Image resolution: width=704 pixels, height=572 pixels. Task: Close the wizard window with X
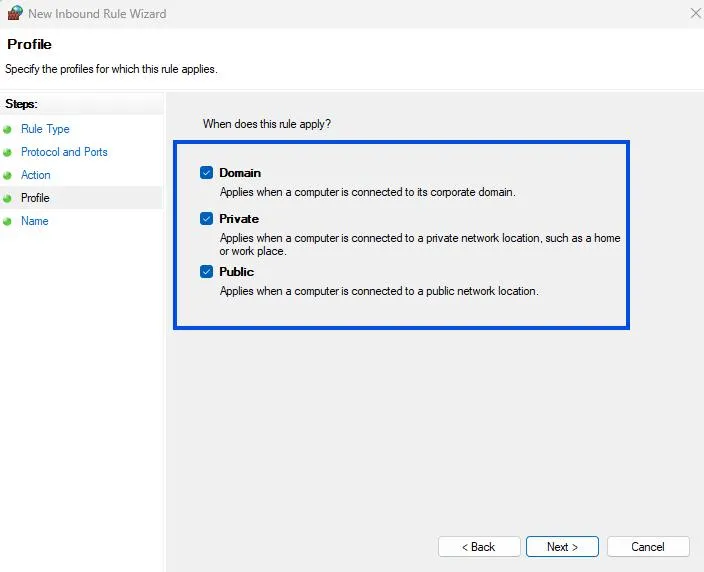[696, 14]
